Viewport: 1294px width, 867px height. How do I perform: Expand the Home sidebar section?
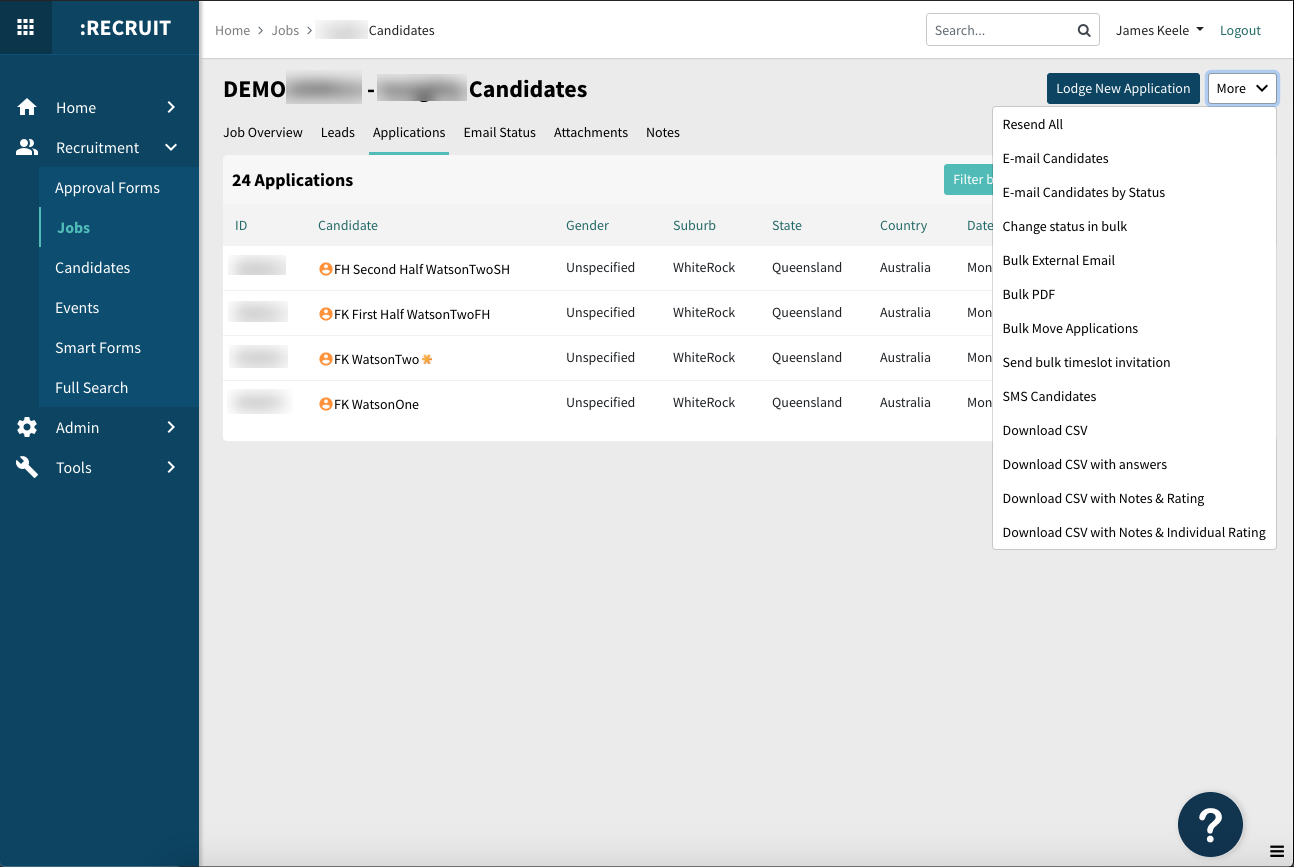click(172, 107)
